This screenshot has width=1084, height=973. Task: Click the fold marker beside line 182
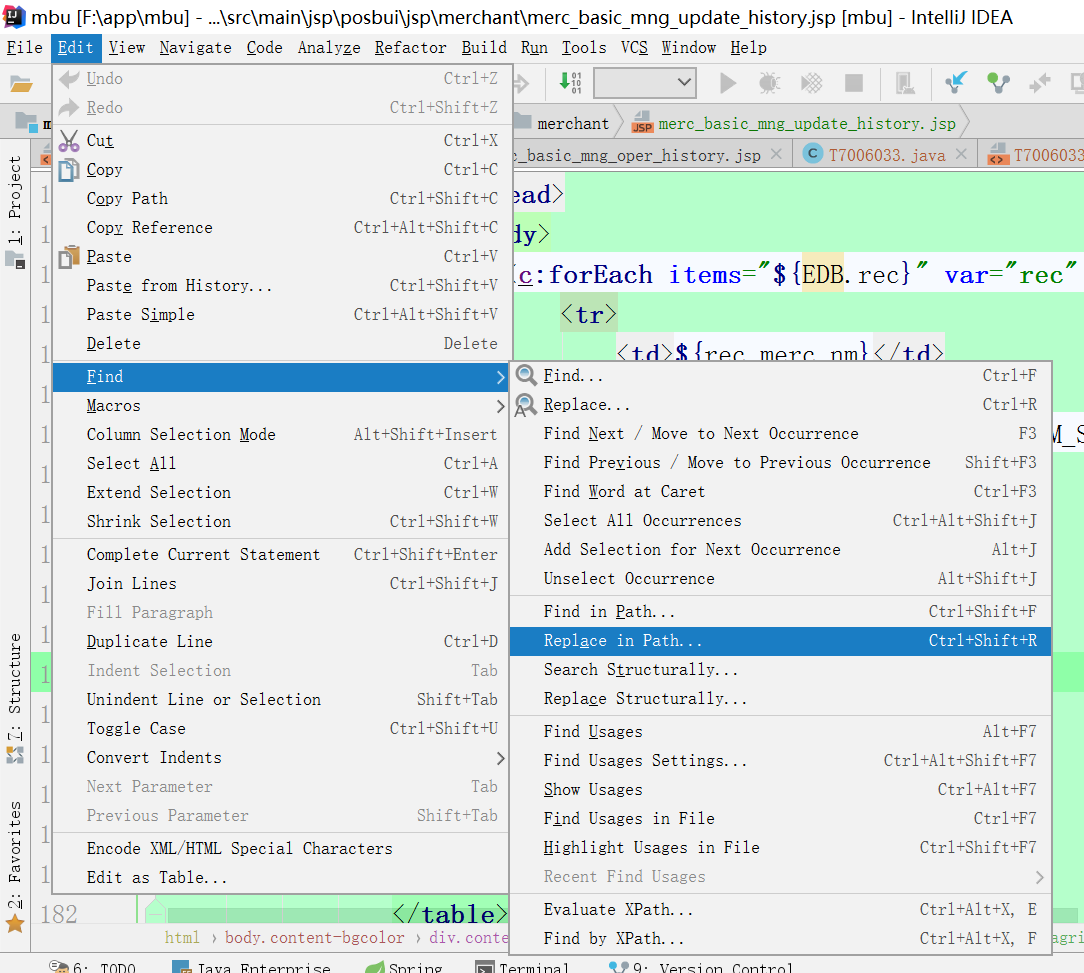(155, 911)
